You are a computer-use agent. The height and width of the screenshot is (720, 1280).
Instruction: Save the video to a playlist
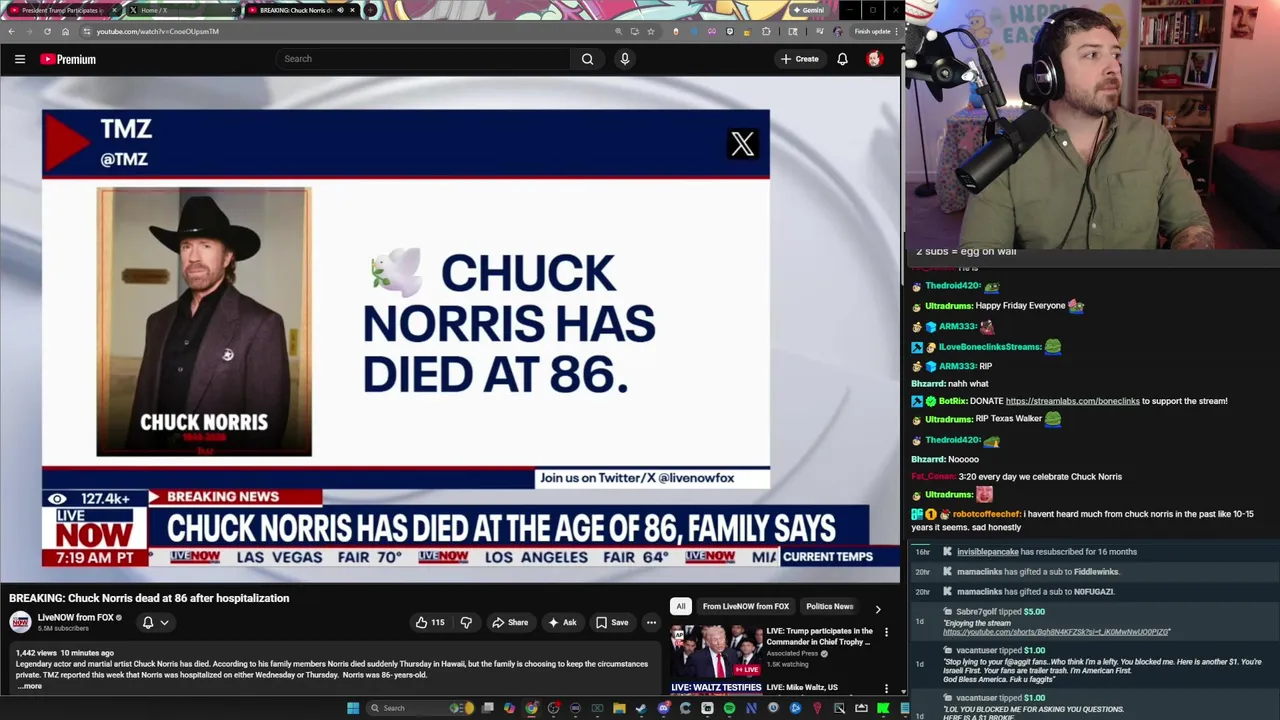click(x=612, y=622)
